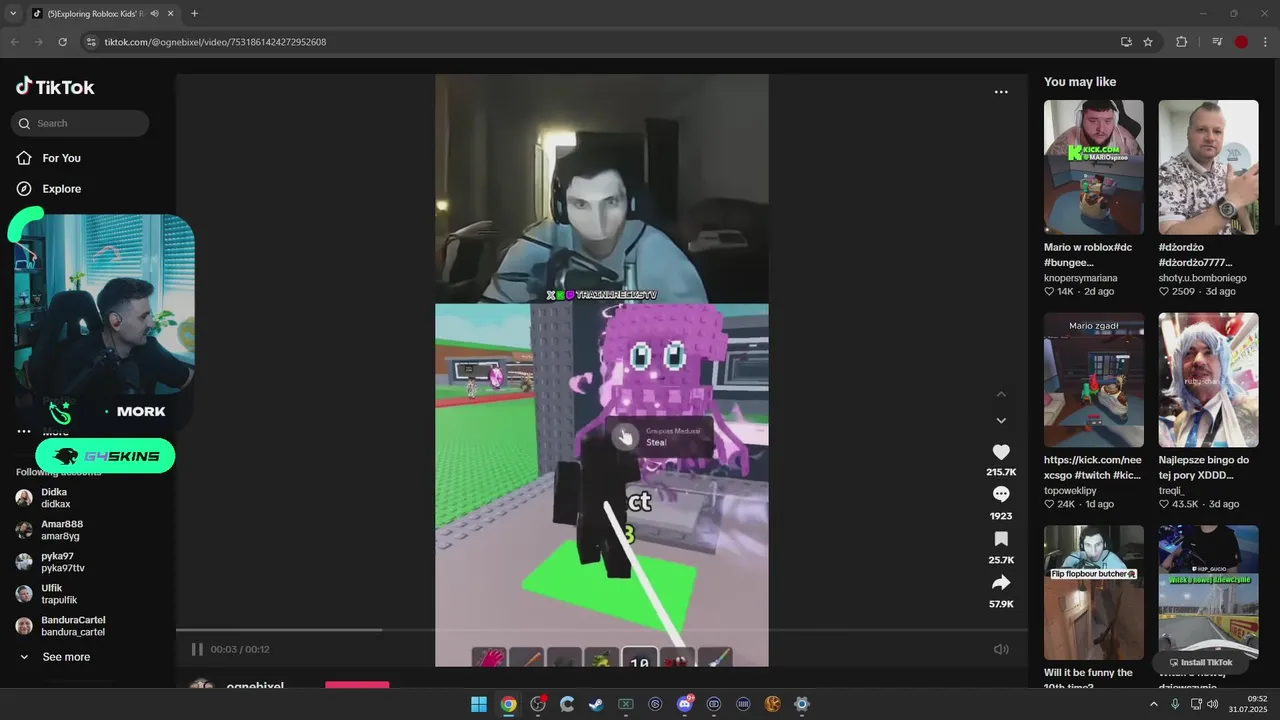Toggle the video player volume icon
This screenshot has width=1280, height=720.
1001,649
